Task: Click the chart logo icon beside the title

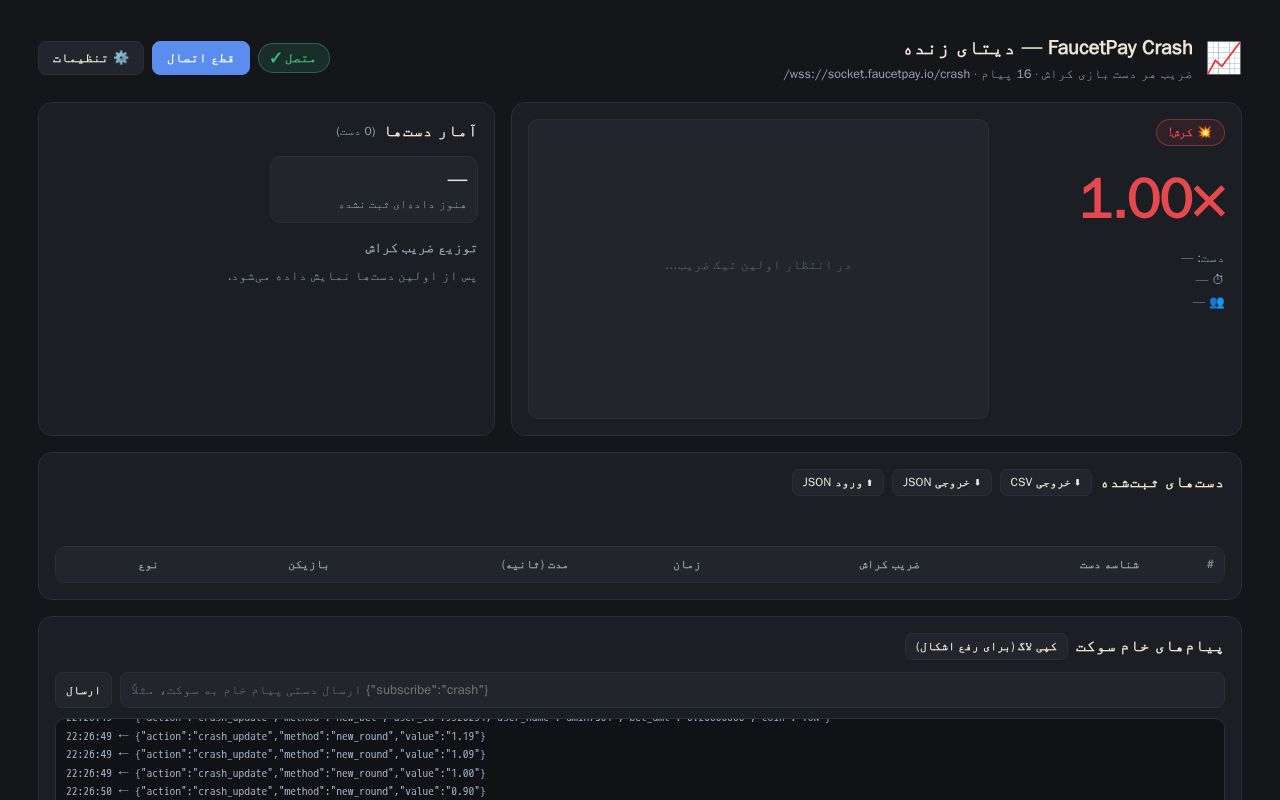Action: point(1223,58)
